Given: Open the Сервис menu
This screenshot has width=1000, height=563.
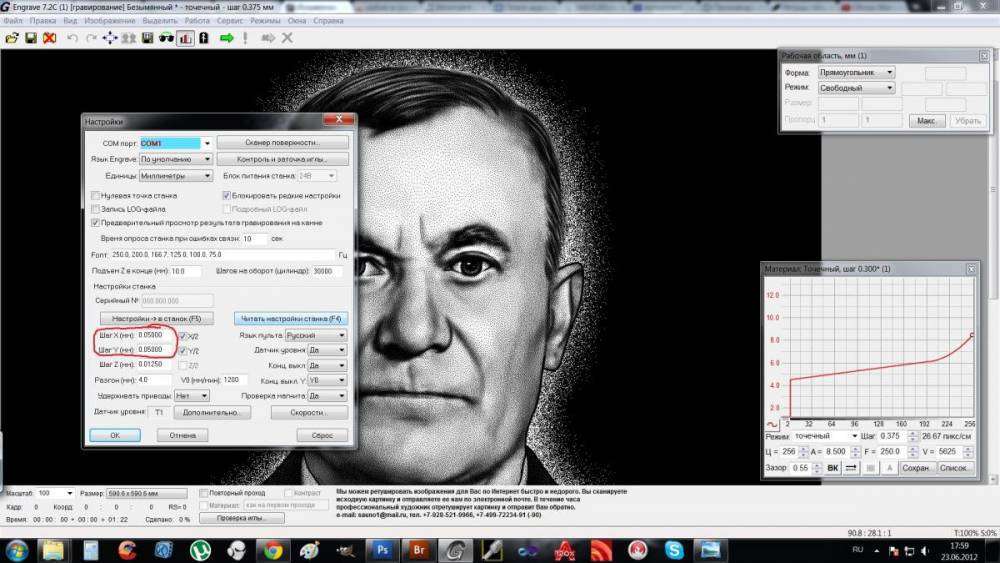Looking at the screenshot, I should 229,20.
